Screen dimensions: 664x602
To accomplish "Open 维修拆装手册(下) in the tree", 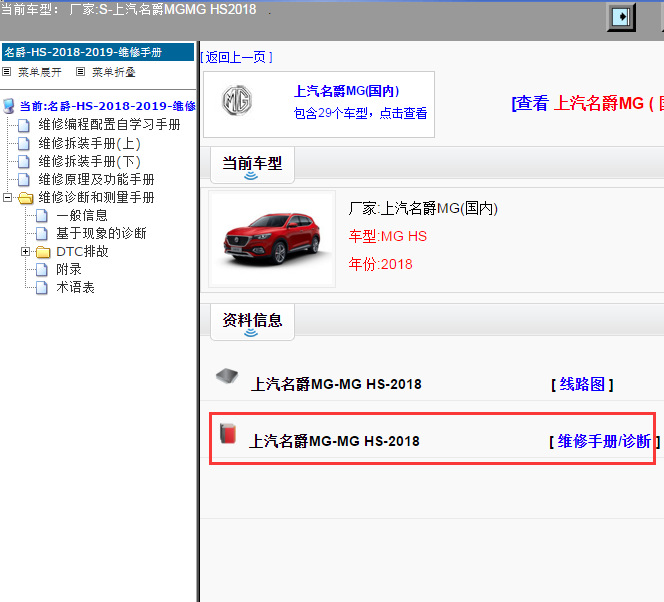I will click(x=89, y=161).
